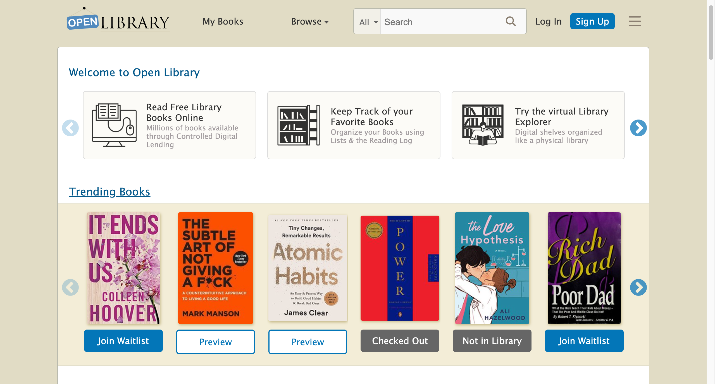Screen dimensions: 715x384
Task: Open the Trending Books link
Action: [109, 192]
